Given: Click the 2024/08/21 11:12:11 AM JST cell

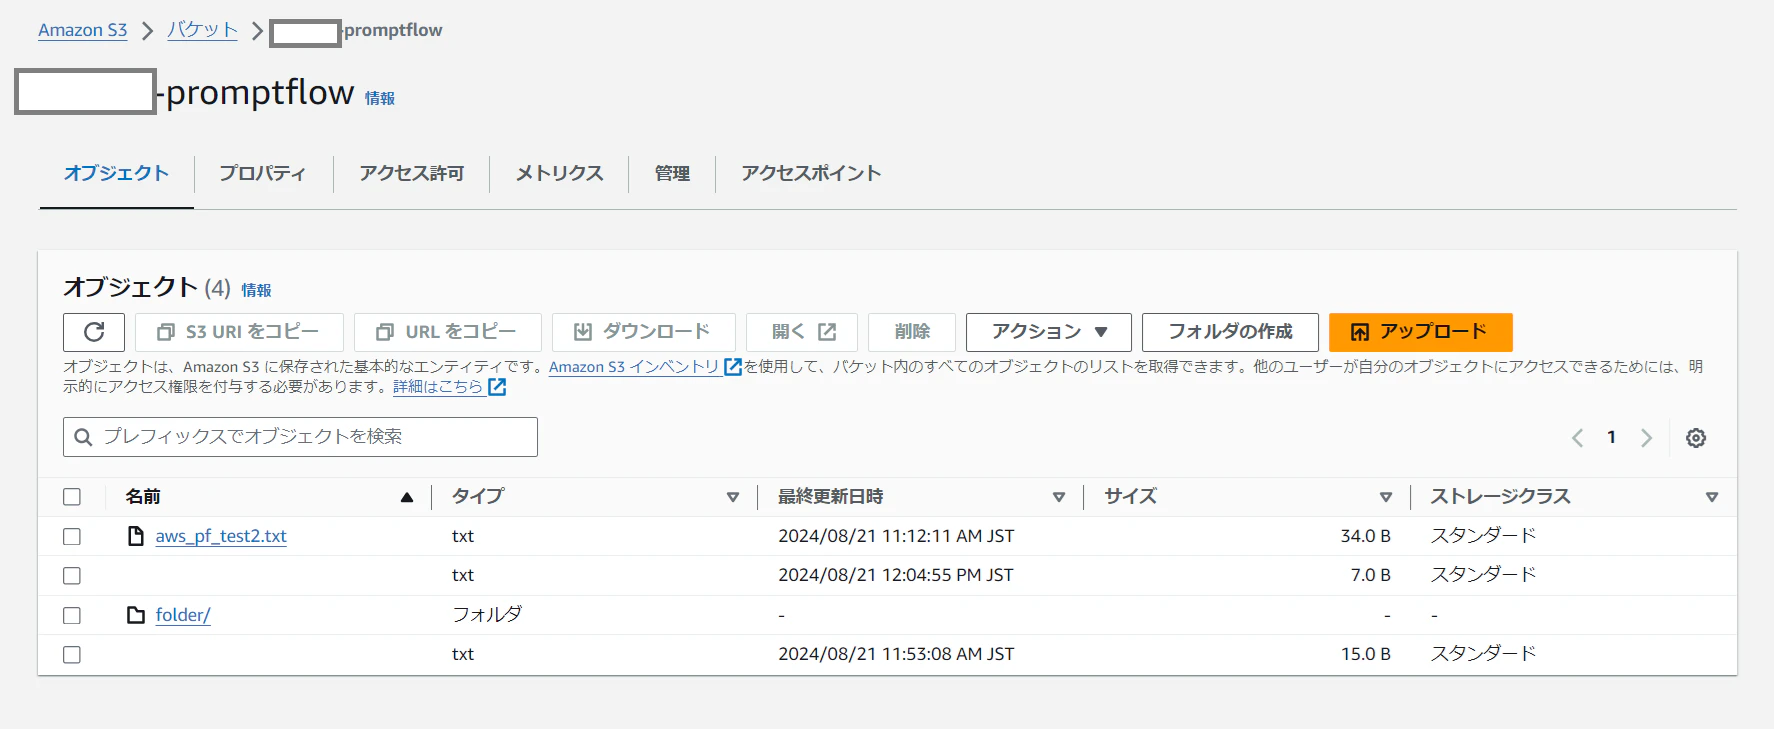Looking at the screenshot, I should tap(896, 536).
